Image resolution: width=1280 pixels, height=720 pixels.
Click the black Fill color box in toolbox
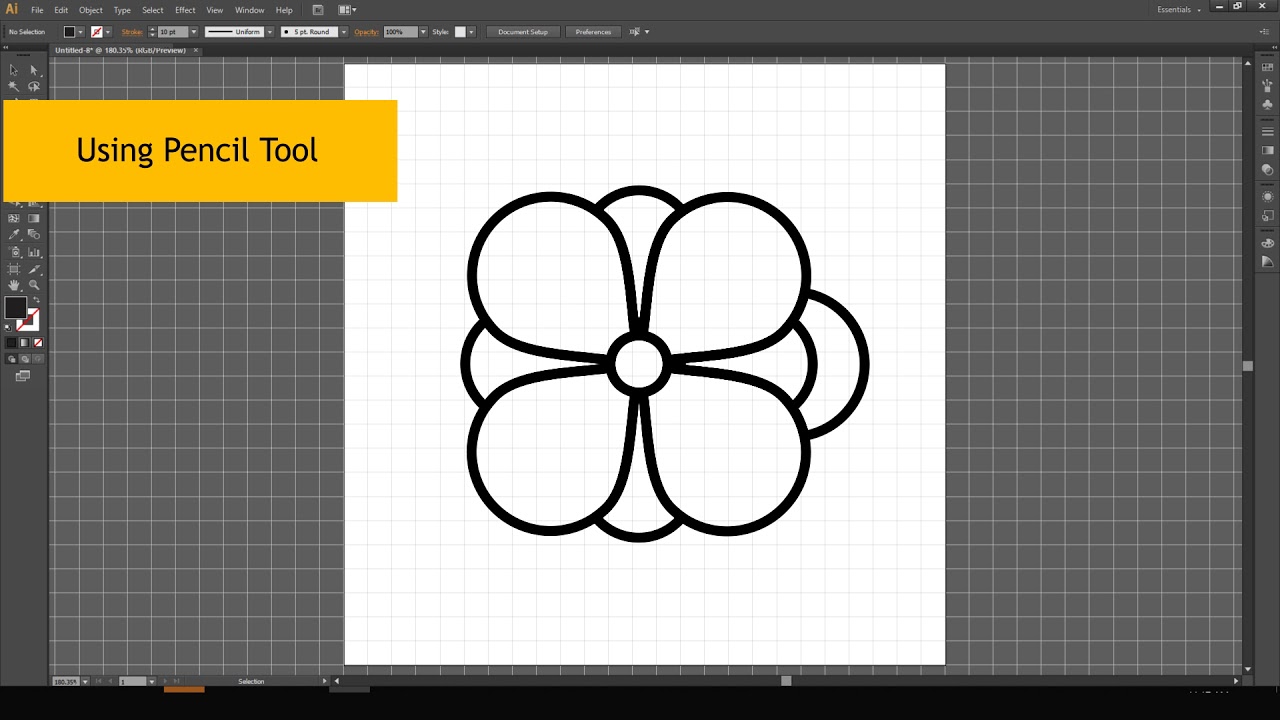(x=15, y=307)
